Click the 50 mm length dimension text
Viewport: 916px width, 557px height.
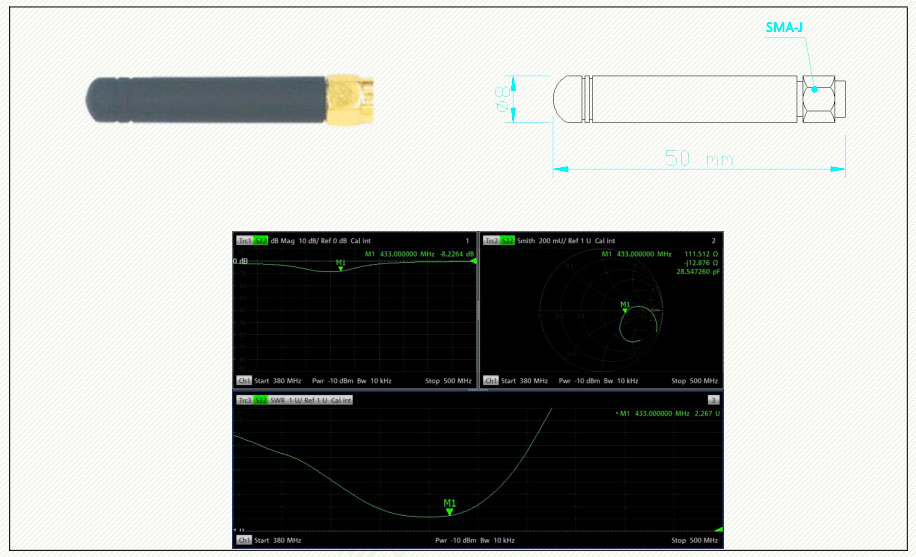pyautogui.click(x=701, y=158)
